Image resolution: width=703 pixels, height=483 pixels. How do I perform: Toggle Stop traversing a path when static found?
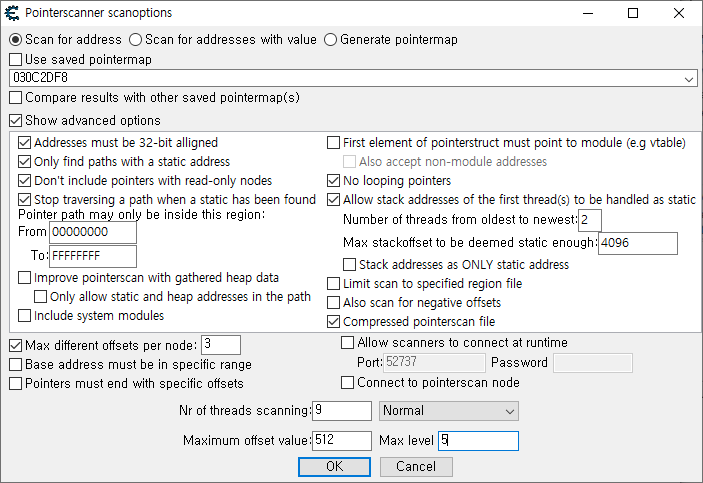tap(24, 200)
